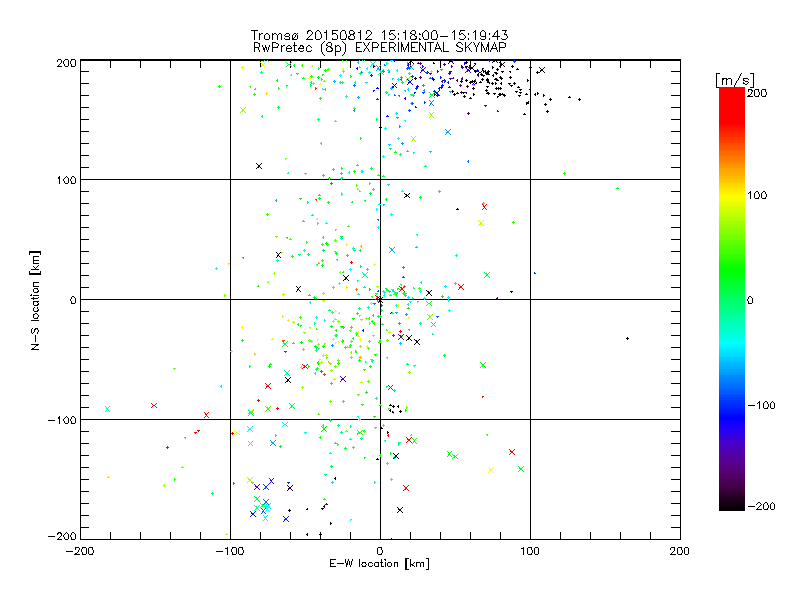
Task: Click the title line 'Tromsø 20150812 15:18:00-15:19:43'
Action: [379, 35]
